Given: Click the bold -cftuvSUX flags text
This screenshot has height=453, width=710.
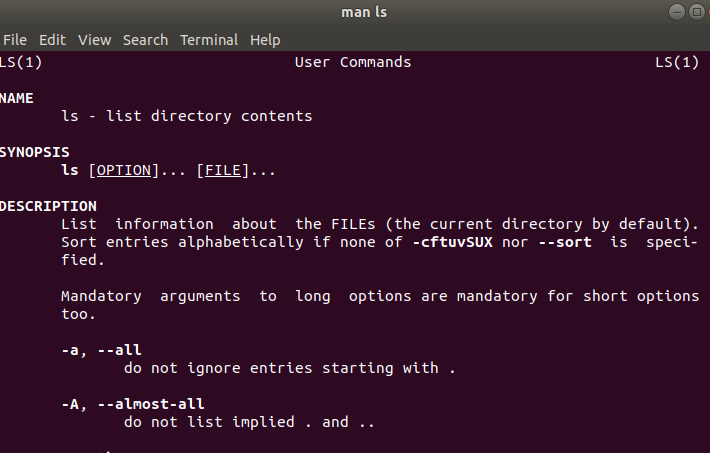Looking at the screenshot, I should tap(452, 242).
